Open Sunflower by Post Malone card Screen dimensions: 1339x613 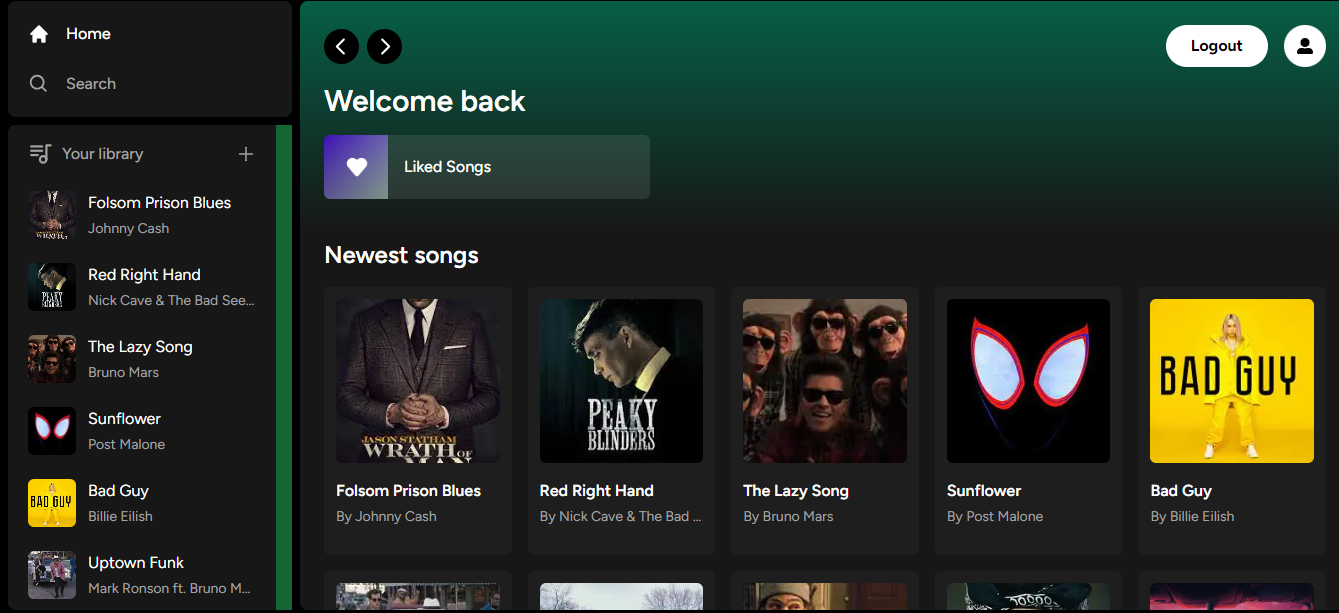click(1028, 420)
